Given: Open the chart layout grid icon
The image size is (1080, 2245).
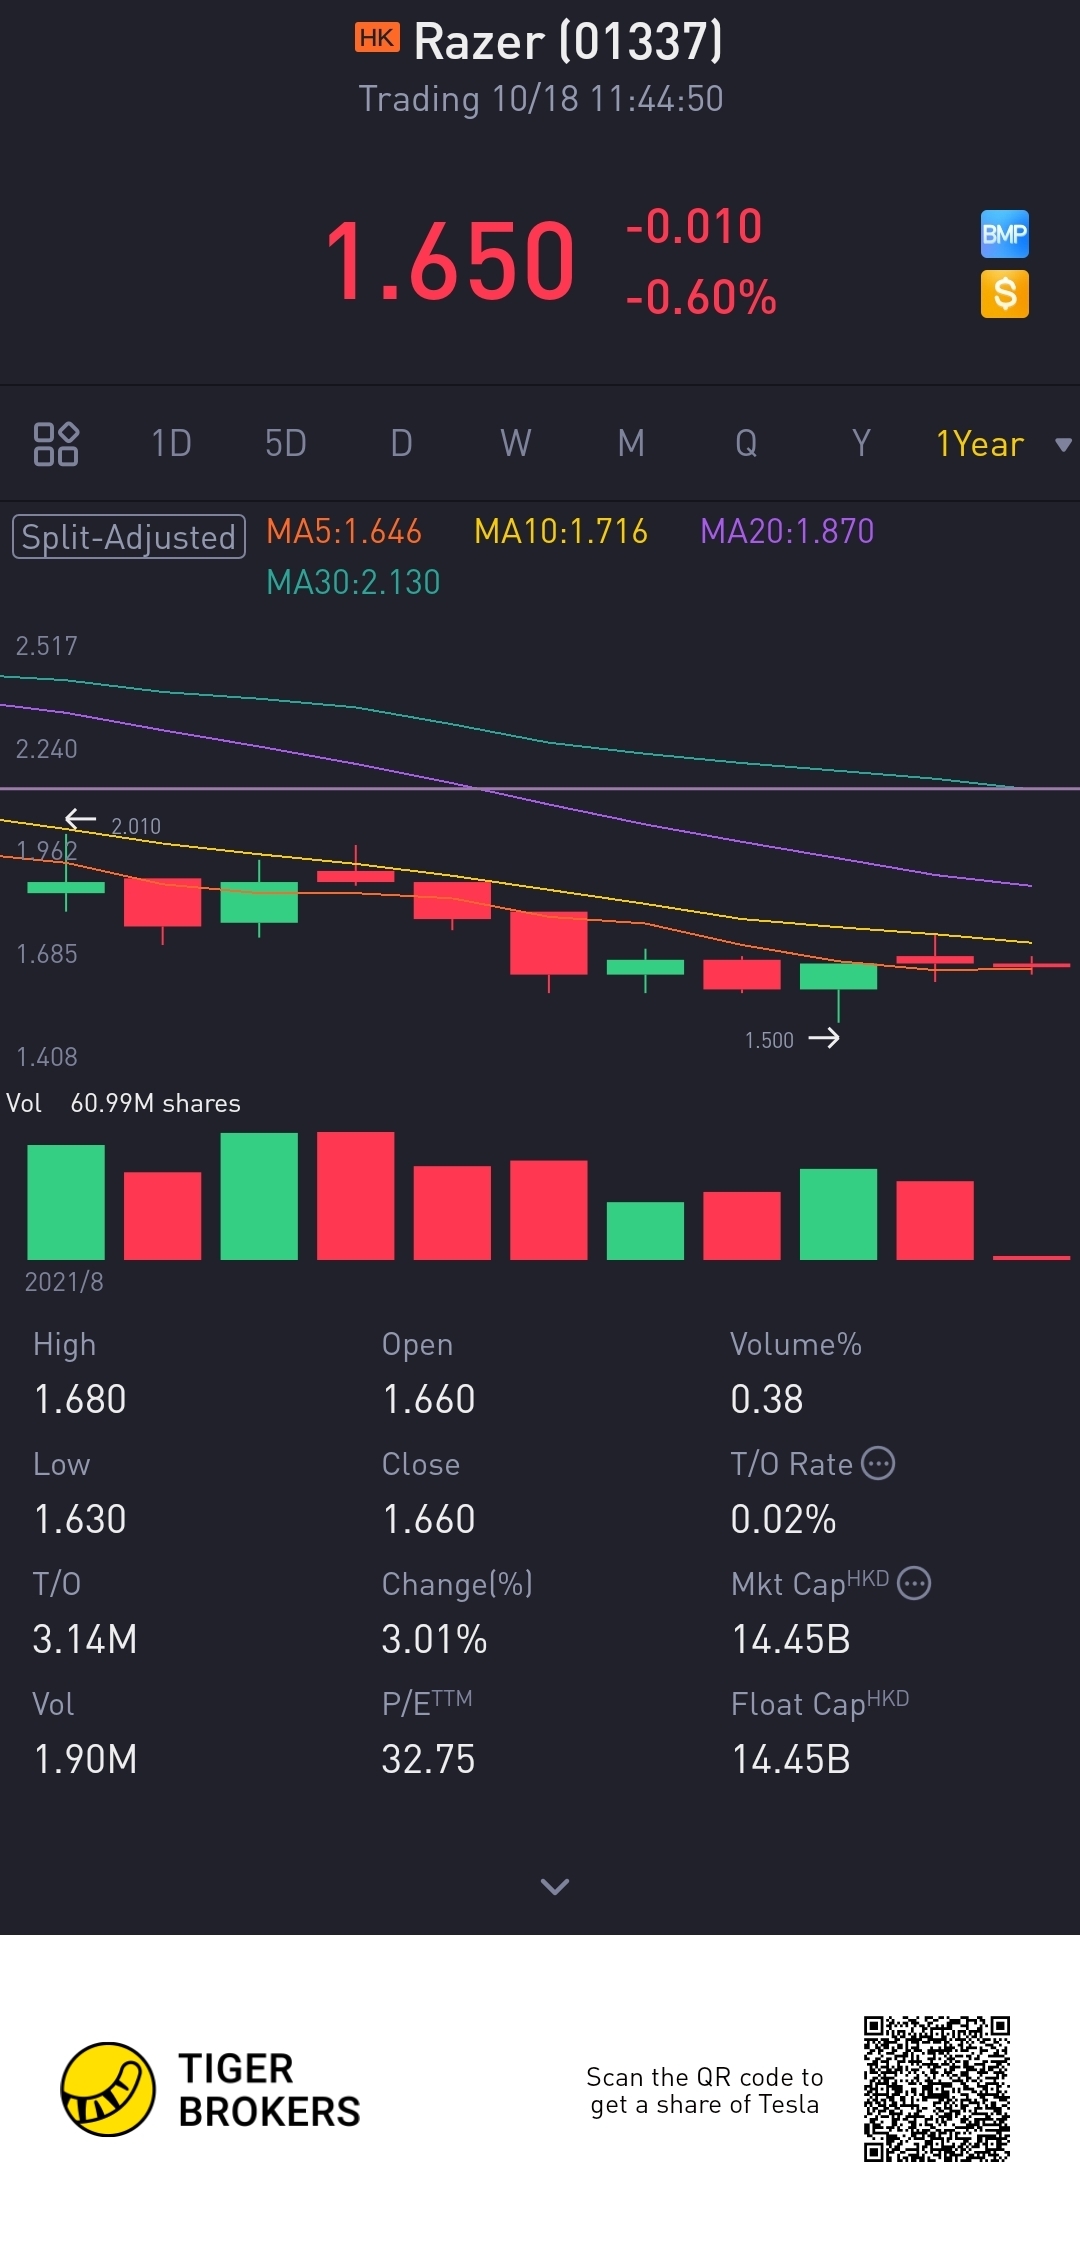Looking at the screenshot, I should tap(56, 444).
